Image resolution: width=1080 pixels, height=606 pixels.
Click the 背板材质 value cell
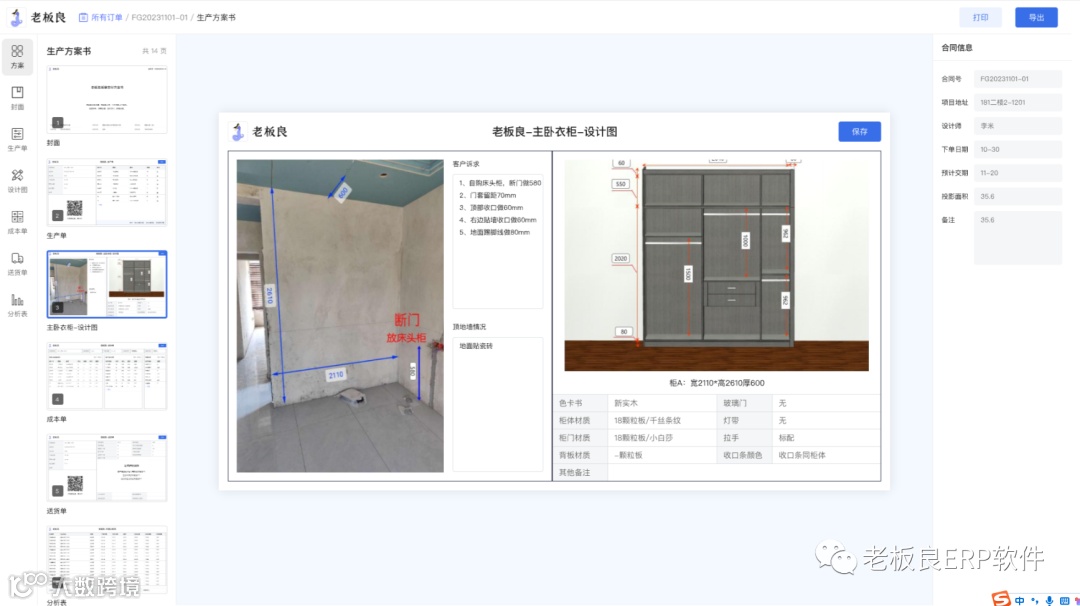[662, 455]
